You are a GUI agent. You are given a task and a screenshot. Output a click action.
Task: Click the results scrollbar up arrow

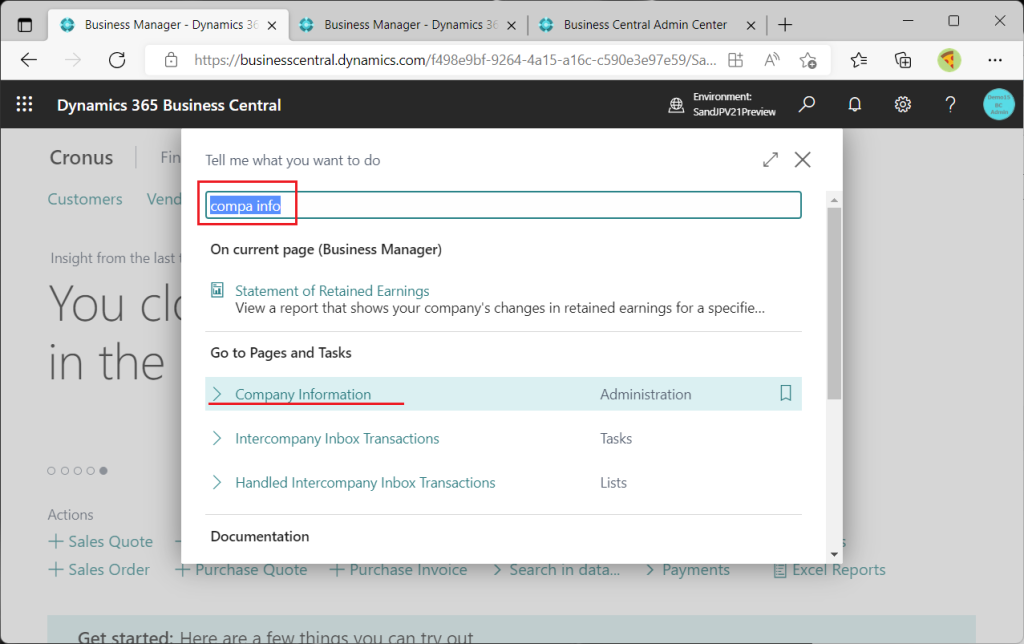pos(834,200)
